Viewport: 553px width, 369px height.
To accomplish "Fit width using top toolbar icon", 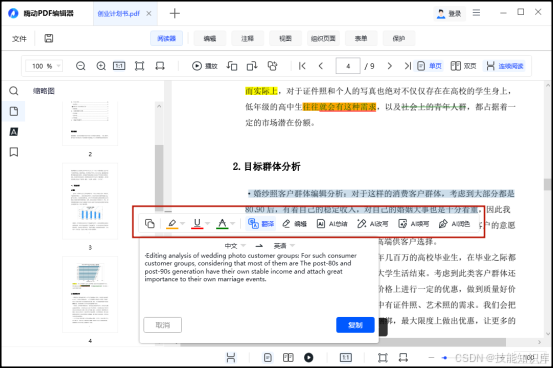I will (x=160, y=66).
